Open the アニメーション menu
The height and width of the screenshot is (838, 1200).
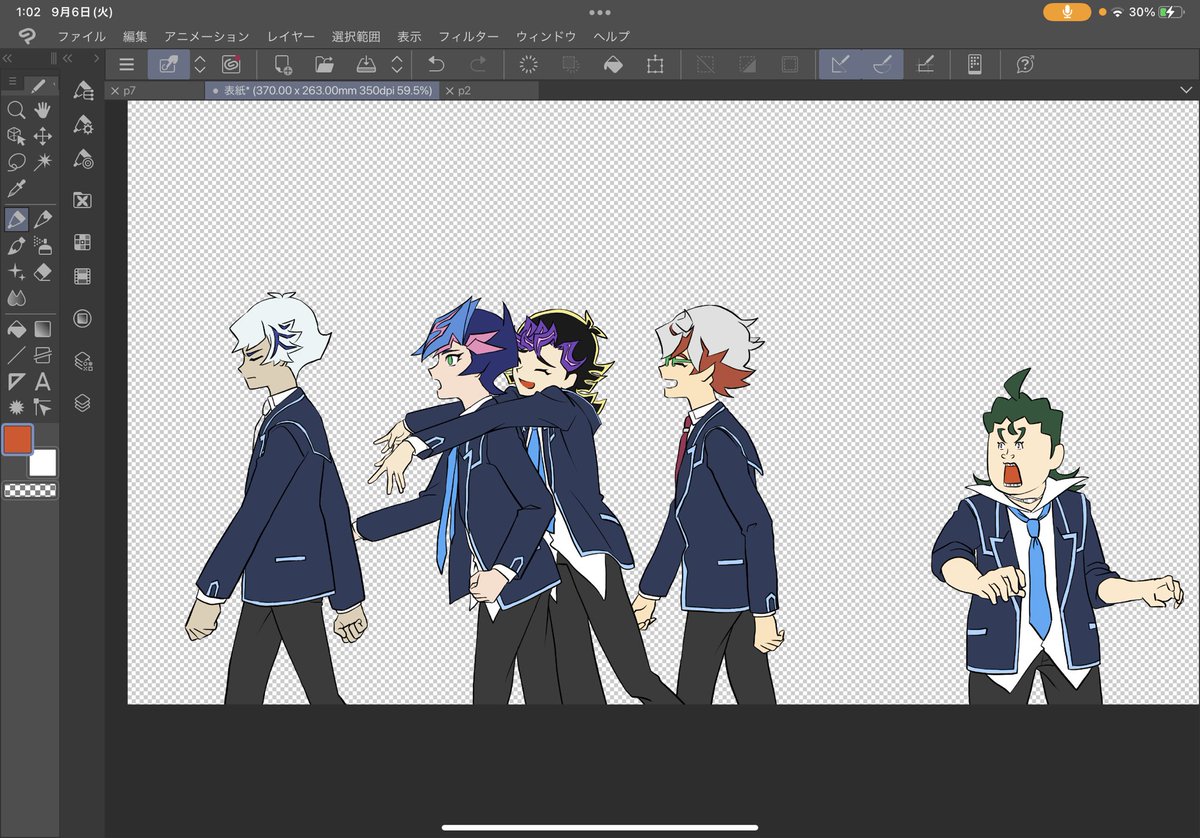207,36
